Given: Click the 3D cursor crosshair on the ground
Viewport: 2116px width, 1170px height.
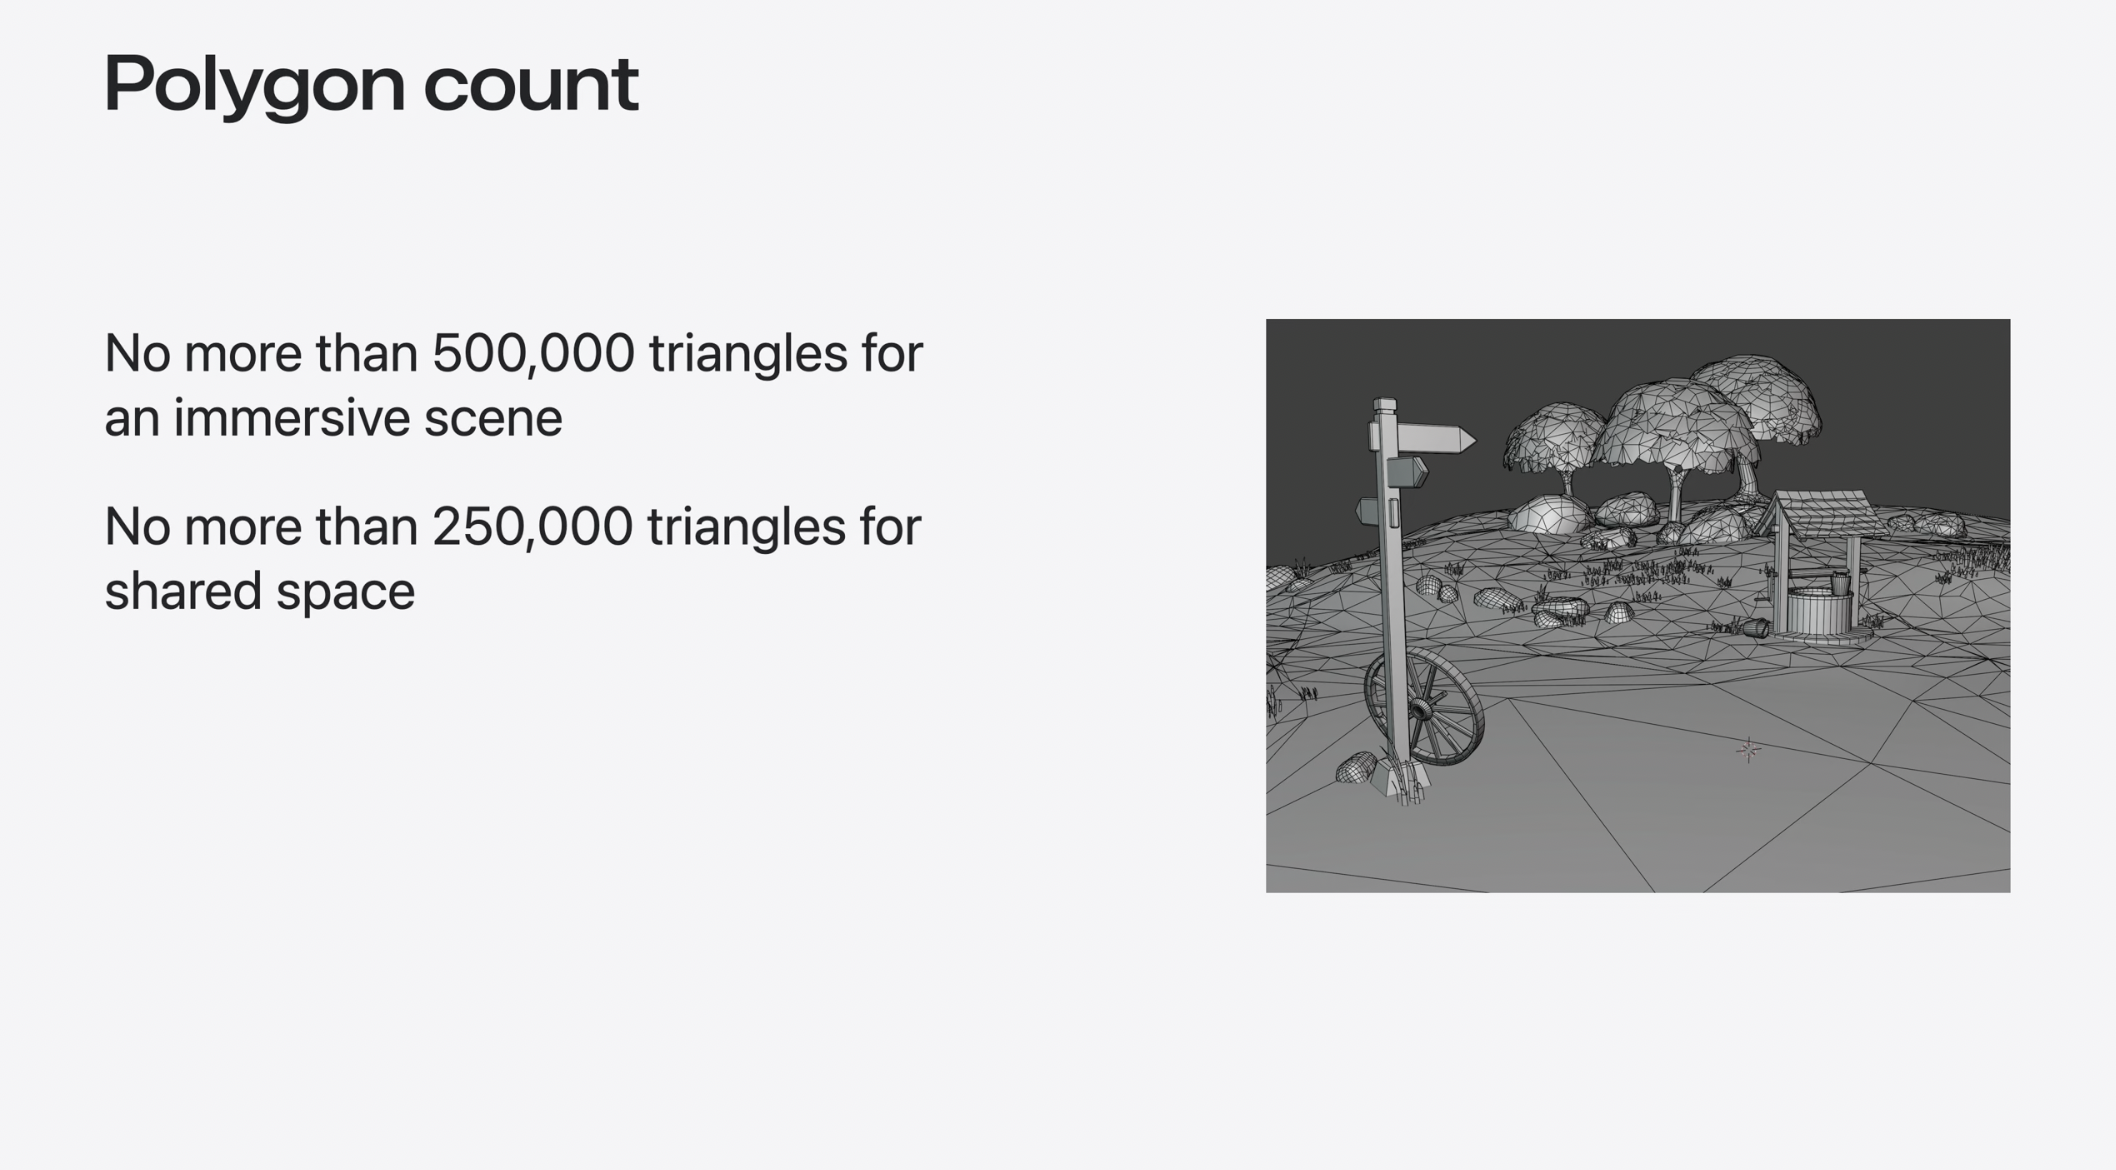Looking at the screenshot, I should [x=1748, y=749].
